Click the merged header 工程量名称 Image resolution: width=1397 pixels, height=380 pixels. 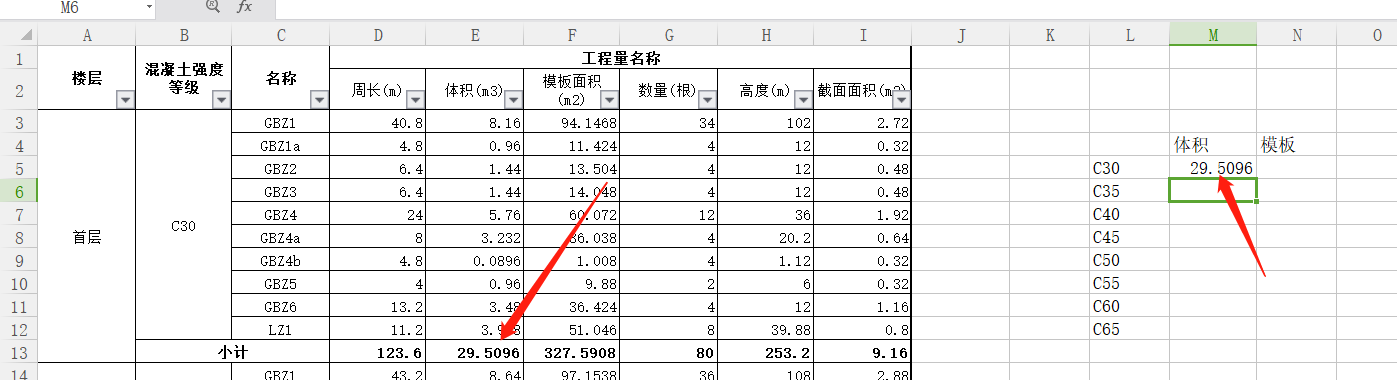620,58
